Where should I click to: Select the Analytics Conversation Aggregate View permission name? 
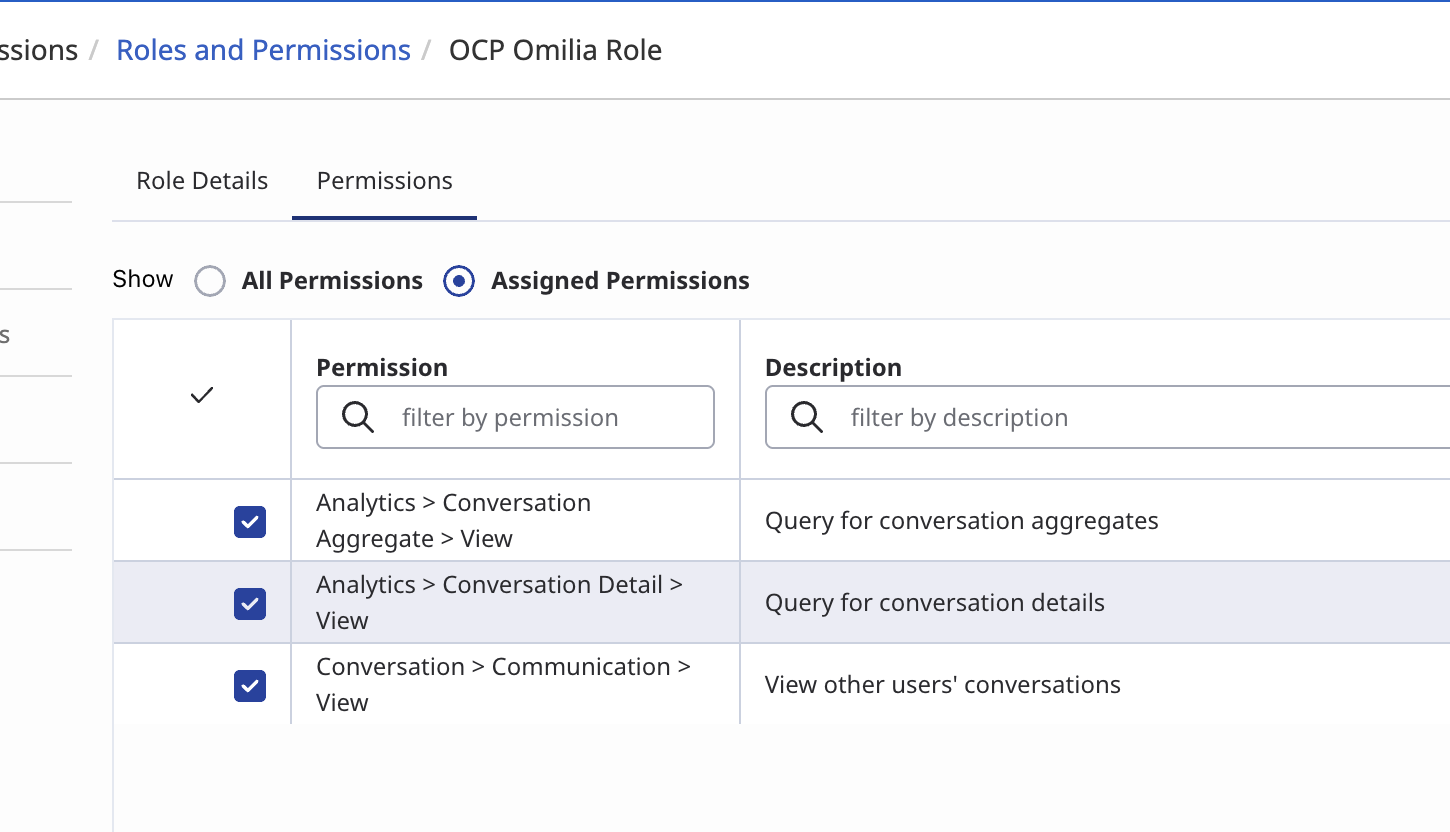pos(453,521)
